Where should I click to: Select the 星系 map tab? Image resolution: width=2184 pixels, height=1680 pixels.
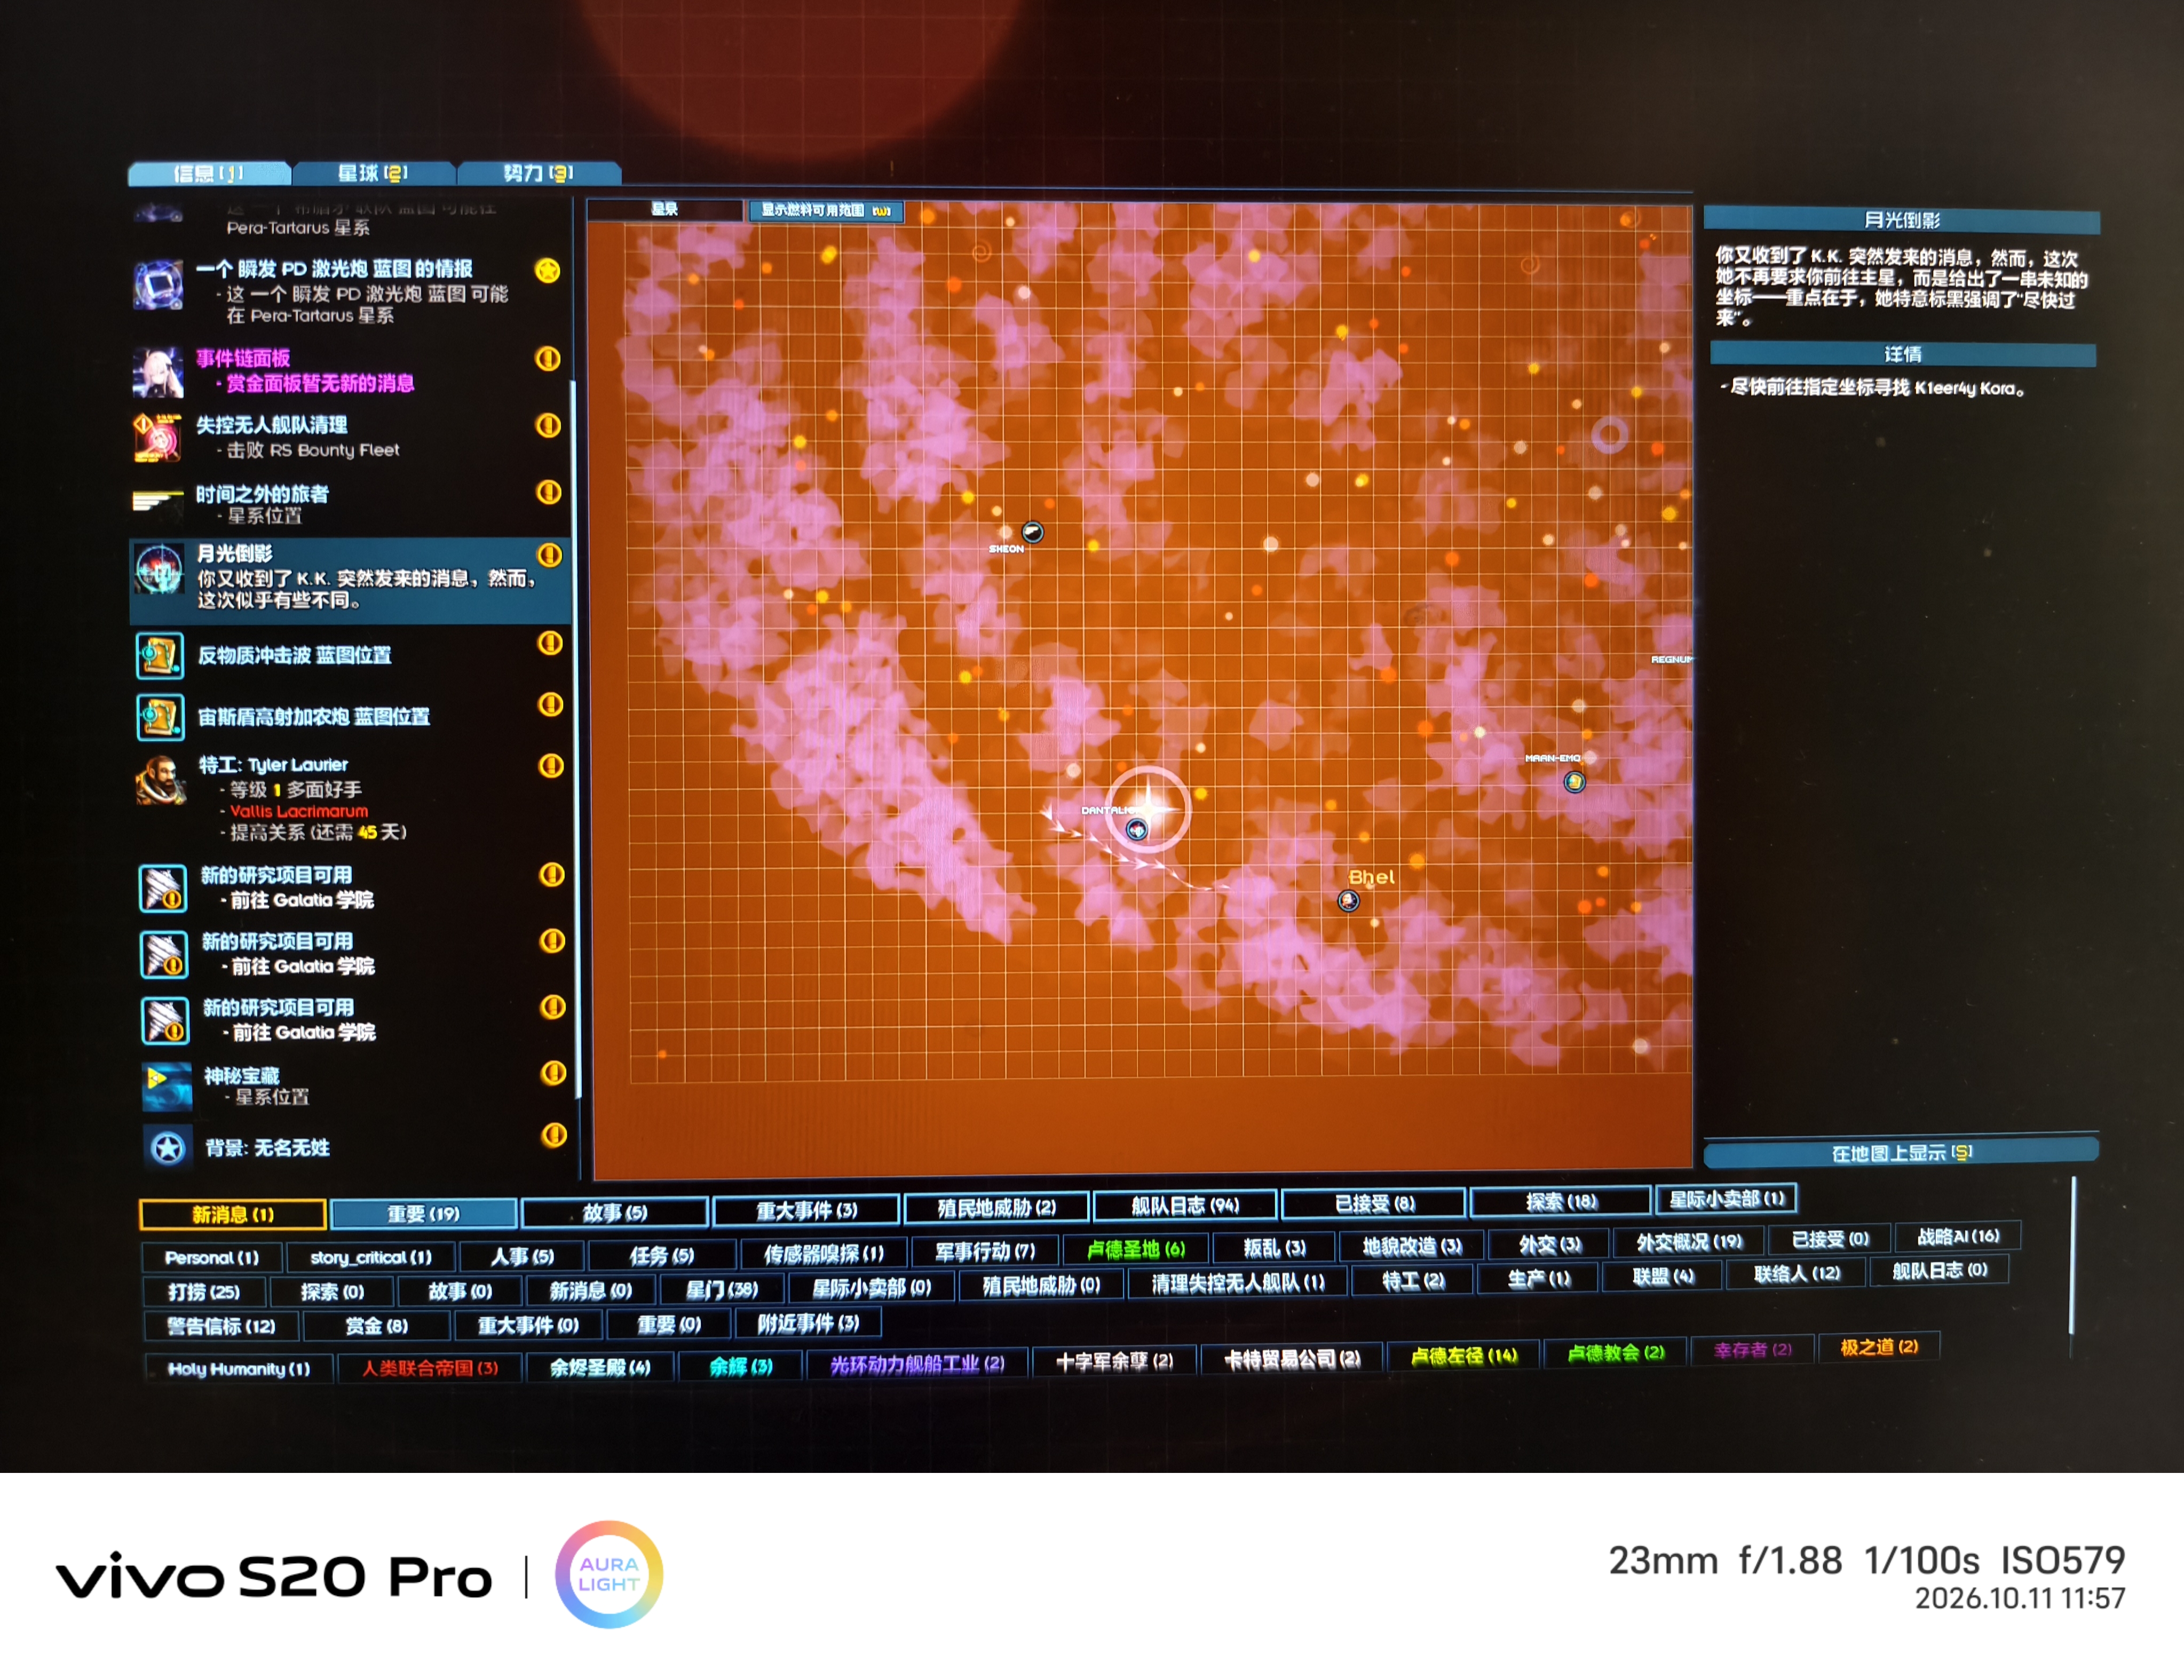tap(665, 209)
